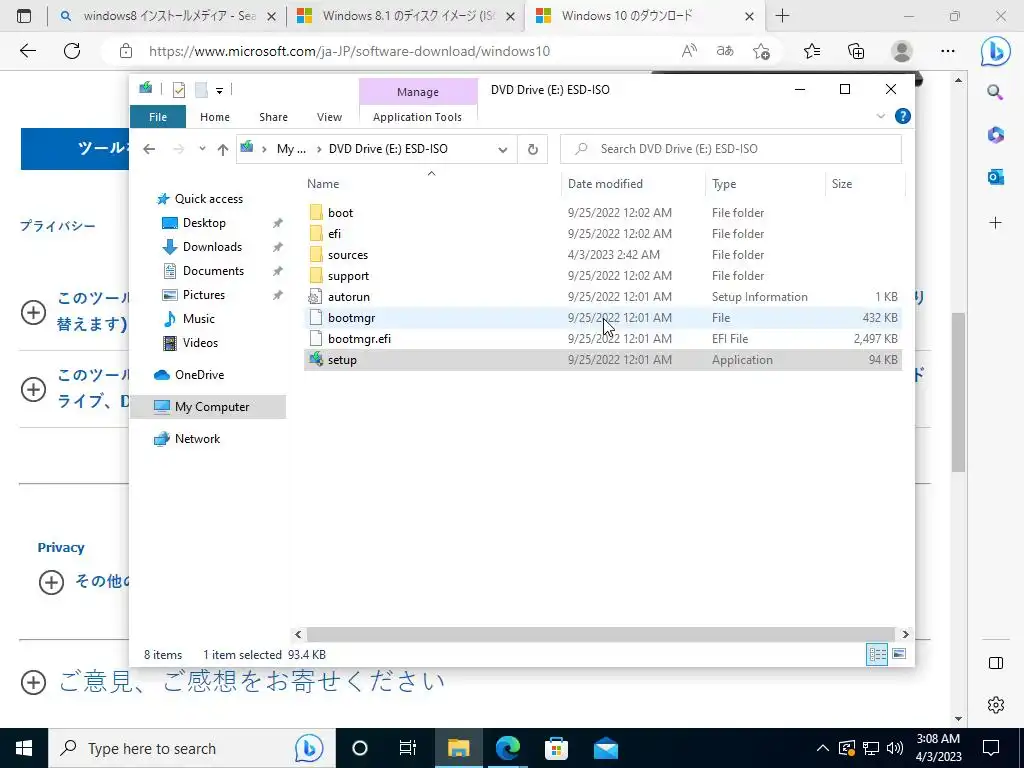
Task: Show hidden system tray icons
Action: point(823,748)
